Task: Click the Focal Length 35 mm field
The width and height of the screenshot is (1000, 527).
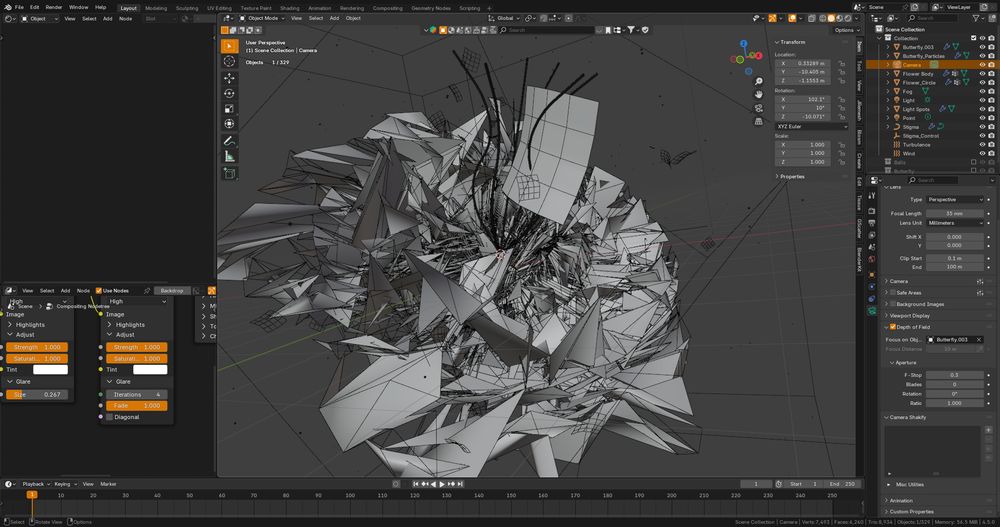Action: coord(955,214)
